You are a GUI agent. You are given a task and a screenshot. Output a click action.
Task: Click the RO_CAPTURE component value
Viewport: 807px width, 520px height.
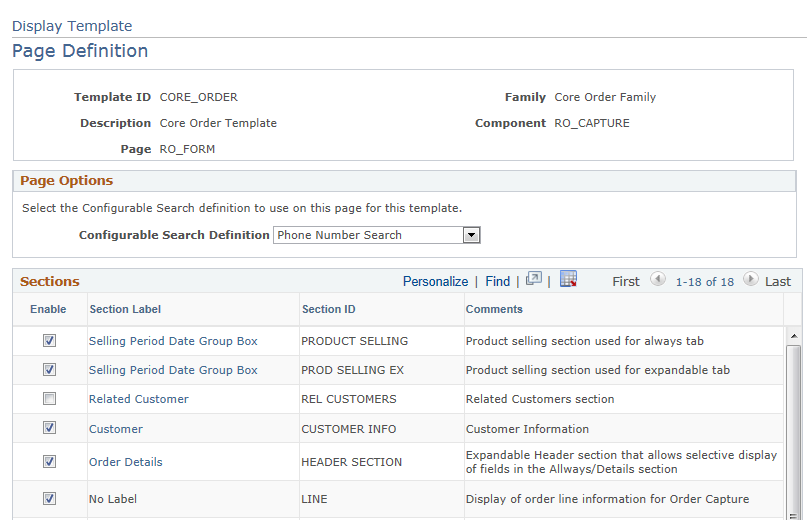point(592,123)
